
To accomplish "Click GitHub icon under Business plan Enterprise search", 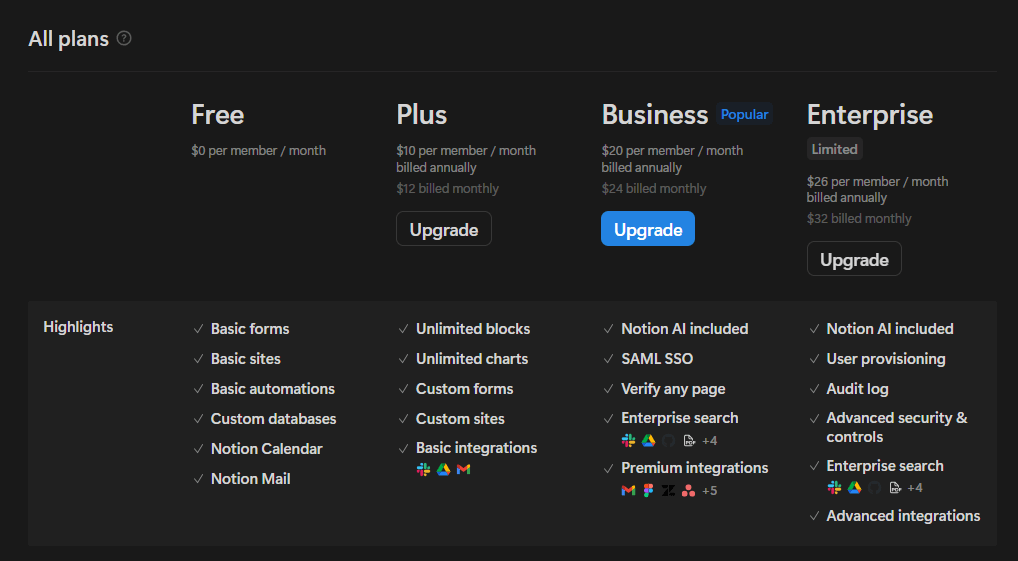I will click(x=669, y=440).
